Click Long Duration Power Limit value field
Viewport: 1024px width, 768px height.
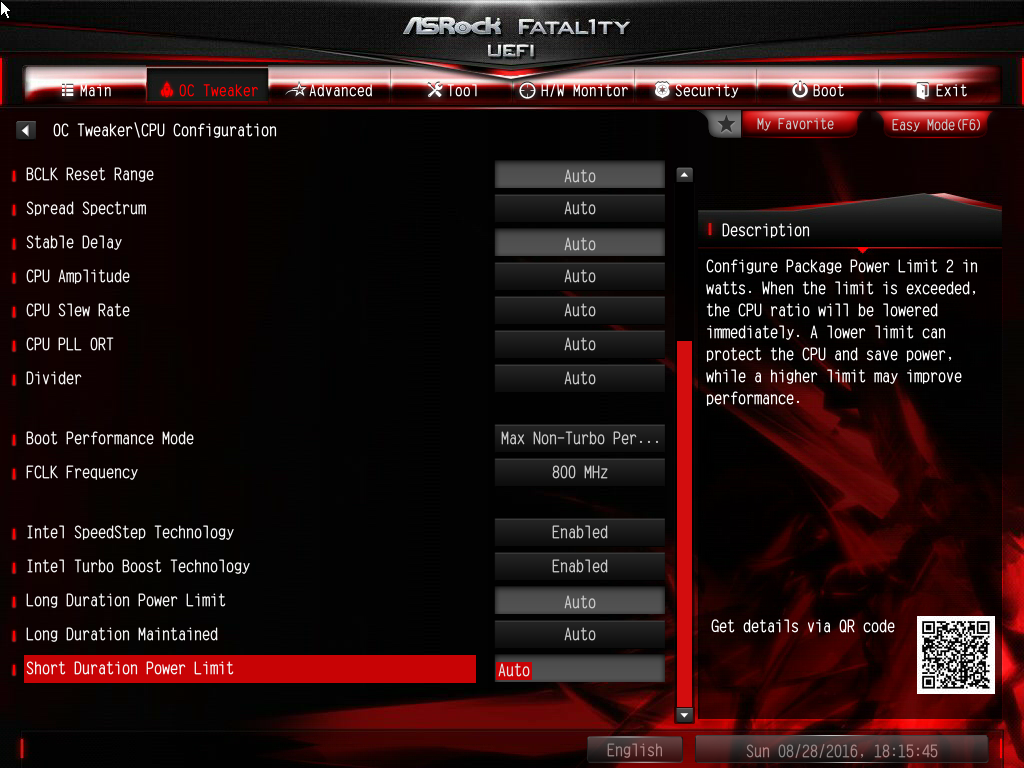point(579,601)
